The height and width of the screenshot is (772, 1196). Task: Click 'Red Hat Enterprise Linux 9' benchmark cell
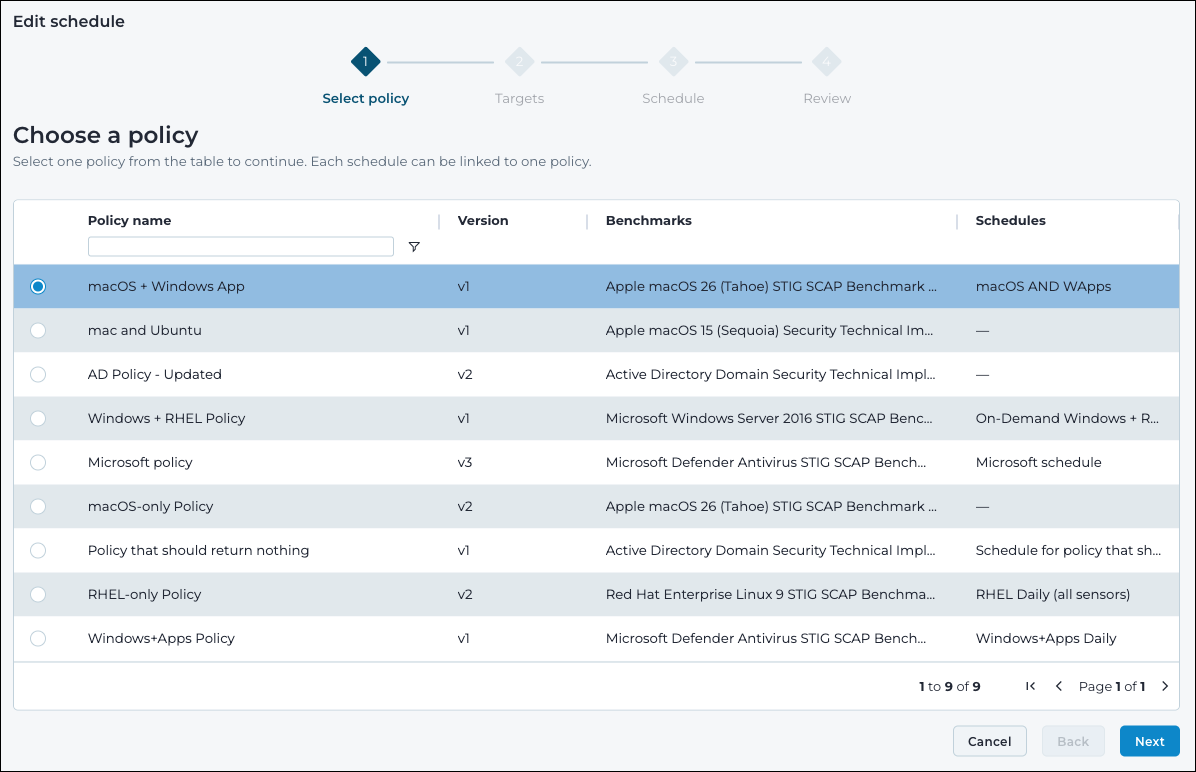(770, 594)
